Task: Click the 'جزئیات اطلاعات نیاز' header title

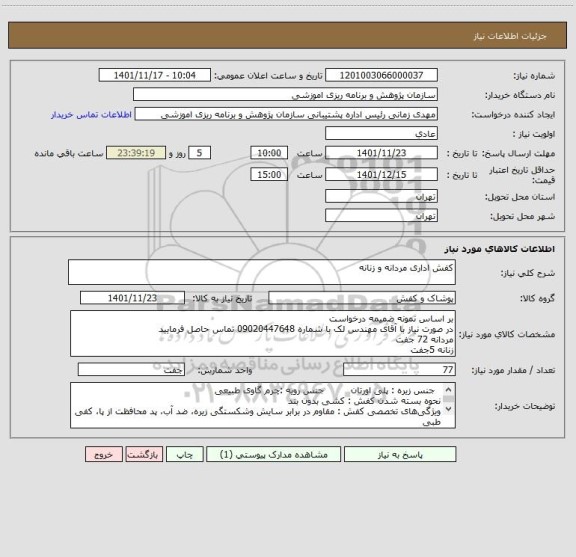Action: pyautogui.click(x=510, y=36)
